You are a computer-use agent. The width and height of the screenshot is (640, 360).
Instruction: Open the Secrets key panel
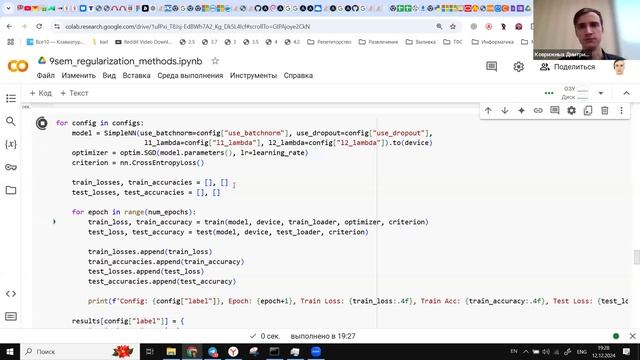tap(11, 167)
